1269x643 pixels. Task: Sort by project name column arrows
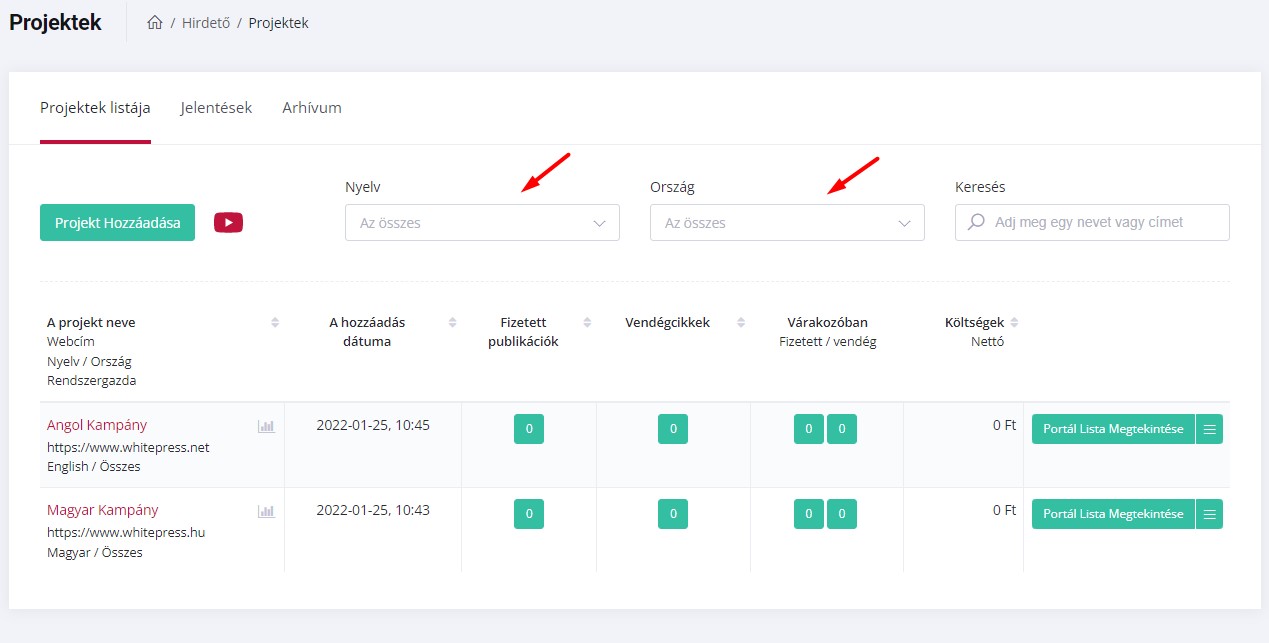(x=275, y=322)
